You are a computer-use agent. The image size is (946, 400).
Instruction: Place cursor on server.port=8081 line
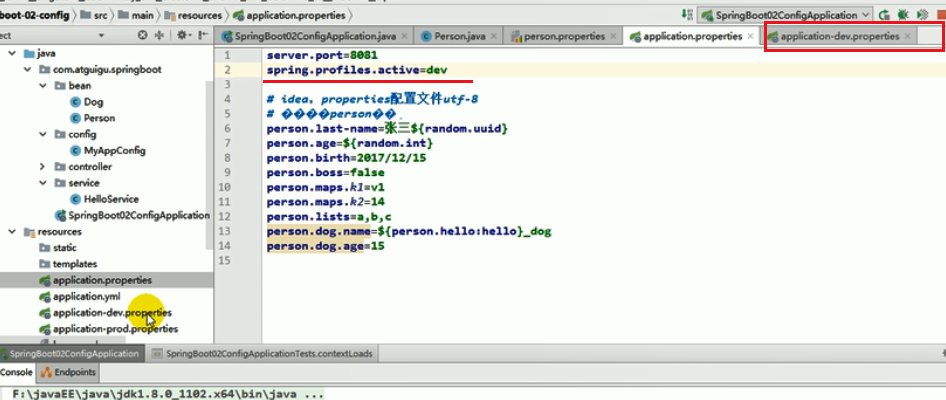click(322, 56)
